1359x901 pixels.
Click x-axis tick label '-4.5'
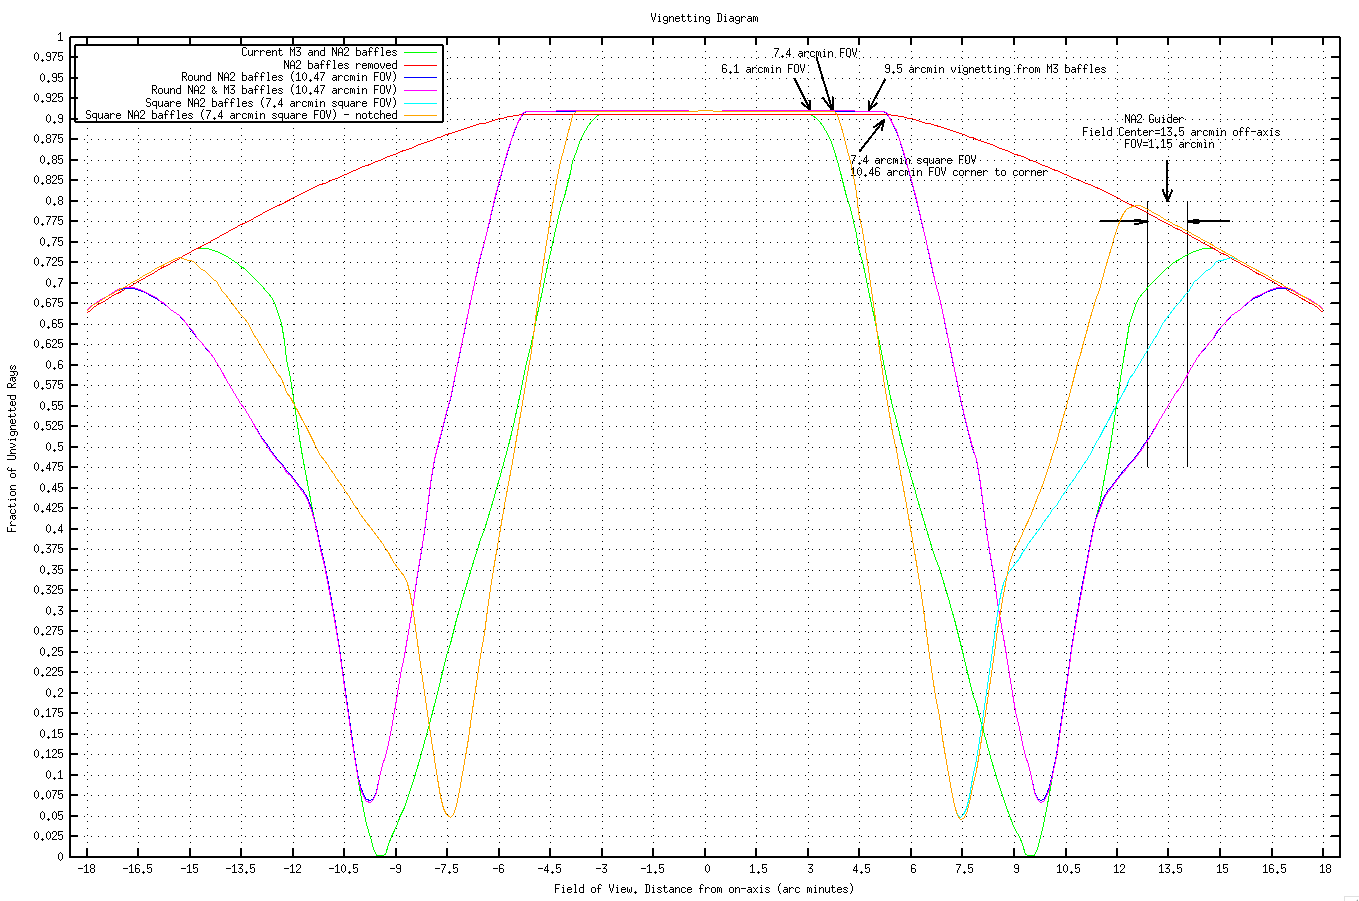click(x=549, y=870)
